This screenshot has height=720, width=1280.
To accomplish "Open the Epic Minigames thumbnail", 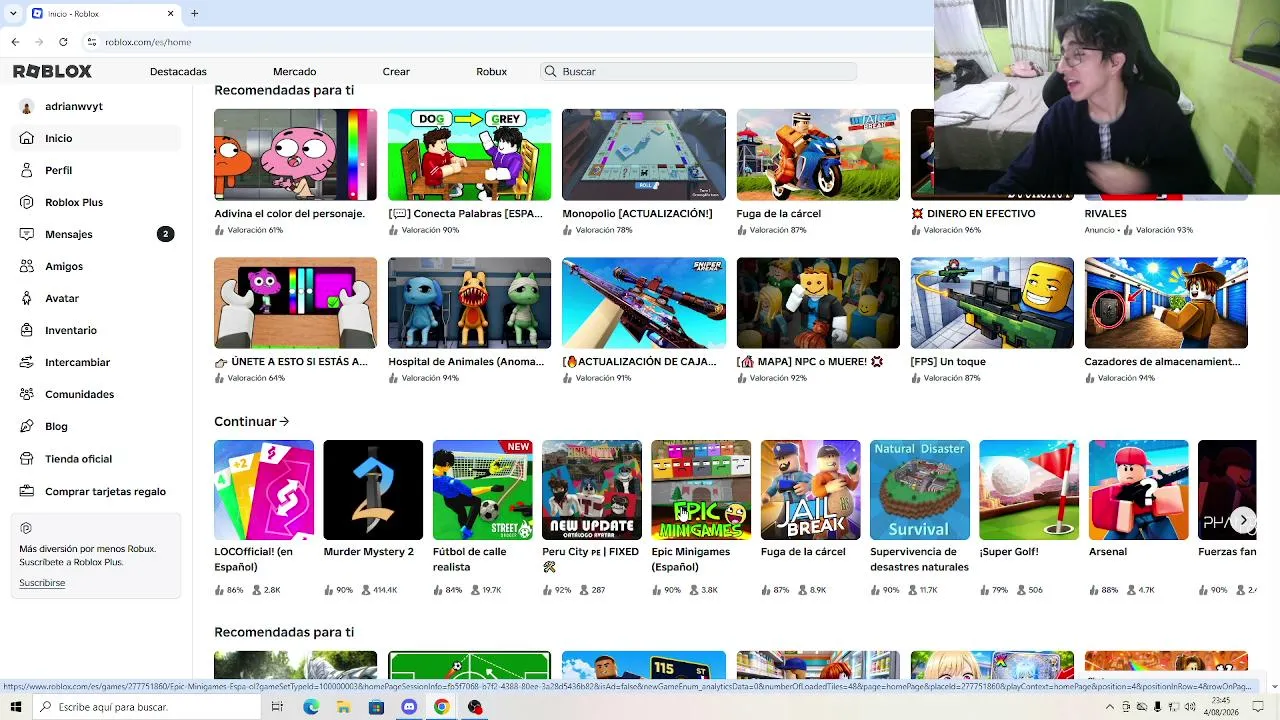I will [701, 490].
